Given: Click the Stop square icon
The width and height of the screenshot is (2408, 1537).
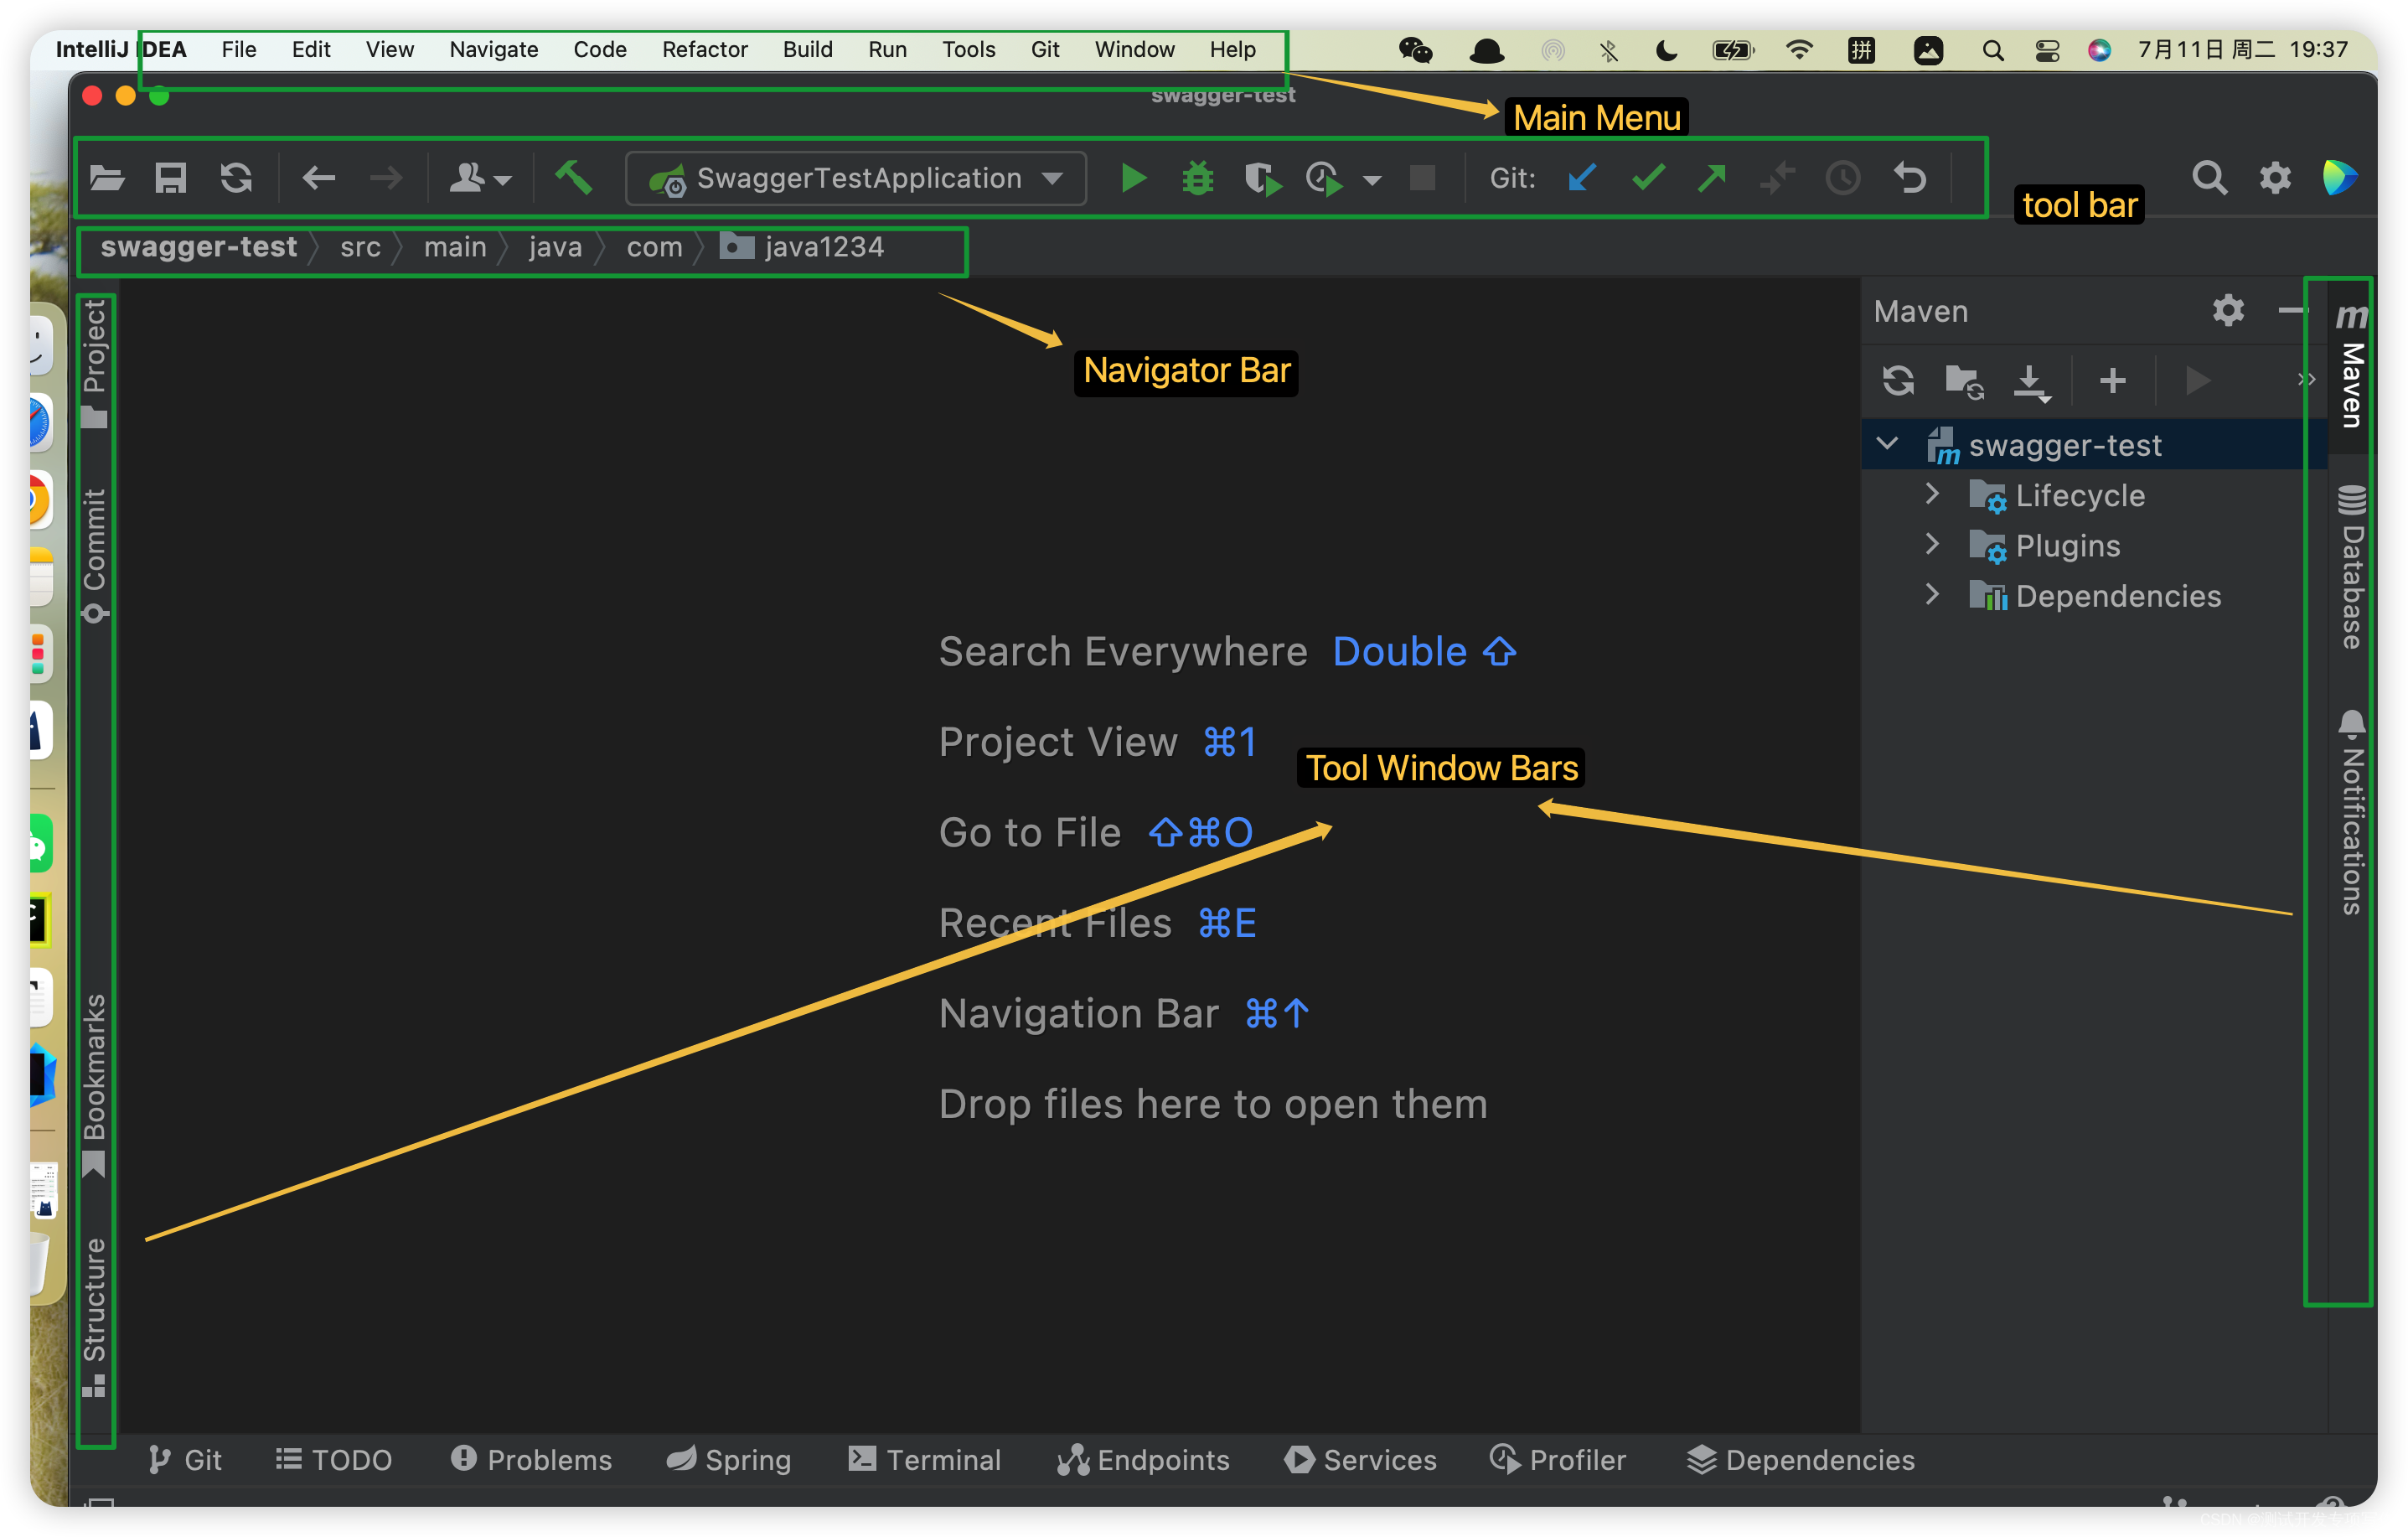Looking at the screenshot, I should tap(1422, 179).
